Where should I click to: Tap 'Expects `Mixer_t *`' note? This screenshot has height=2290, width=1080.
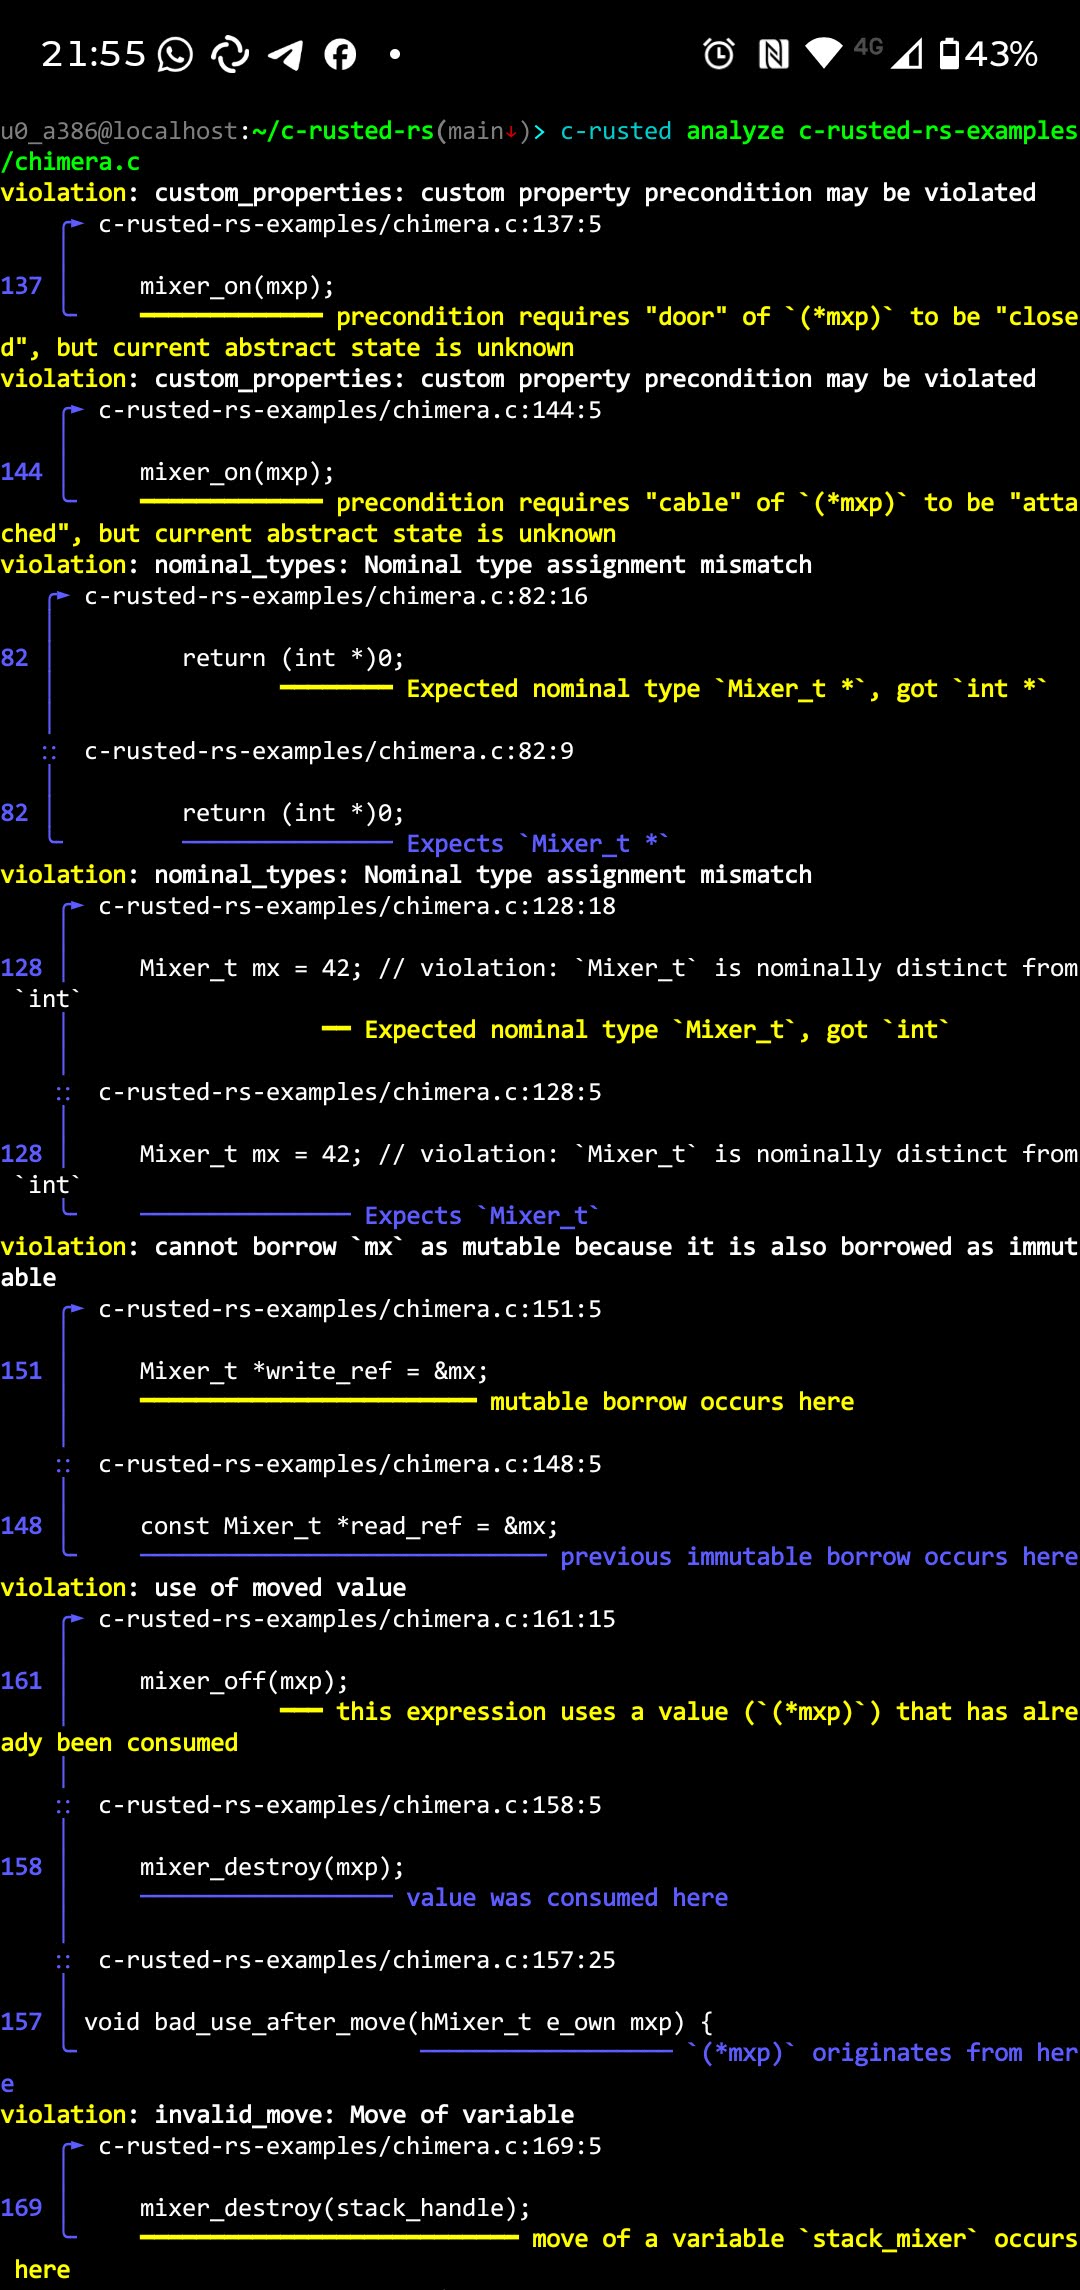[537, 844]
